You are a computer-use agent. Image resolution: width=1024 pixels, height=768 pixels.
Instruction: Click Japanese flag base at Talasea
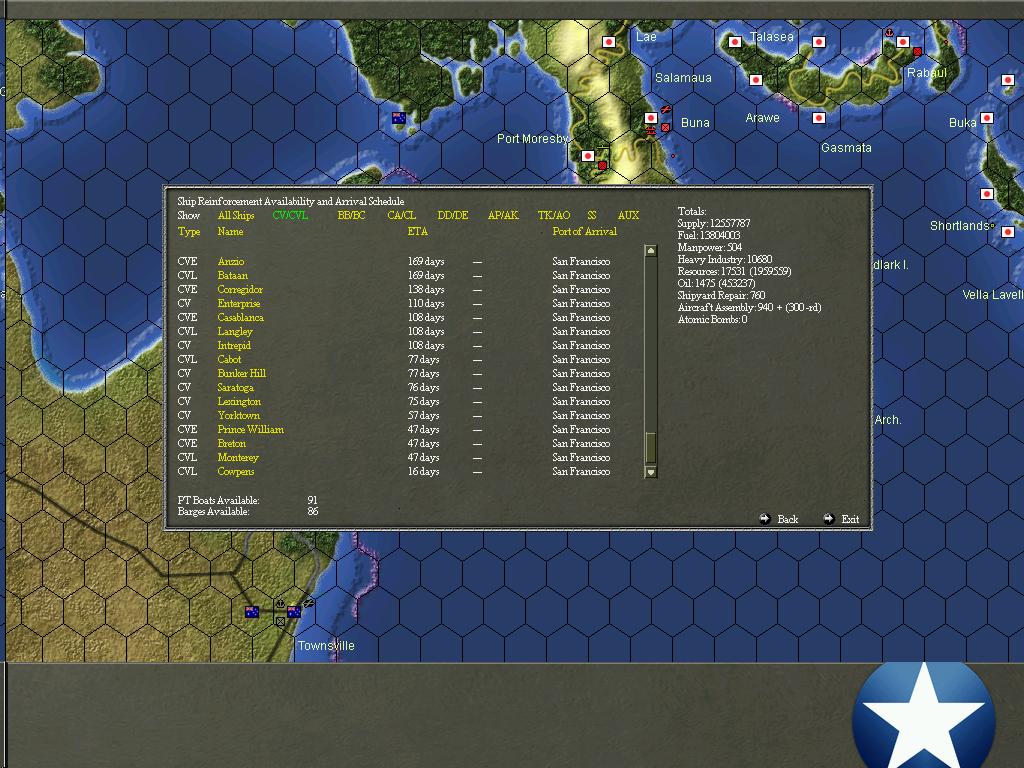(x=735, y=42)
